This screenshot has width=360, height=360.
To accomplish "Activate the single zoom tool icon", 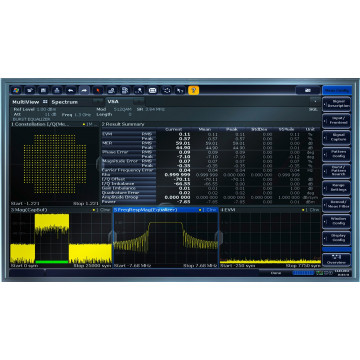I will point(111,90).
